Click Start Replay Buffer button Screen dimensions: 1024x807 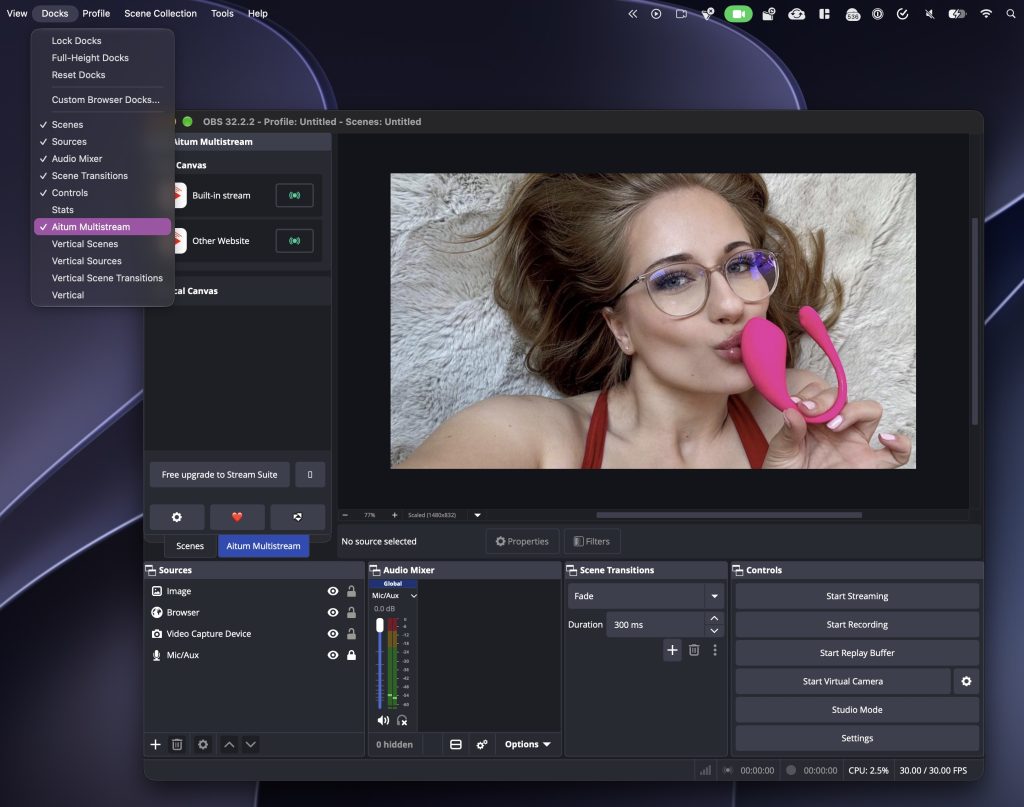[857, 653]
